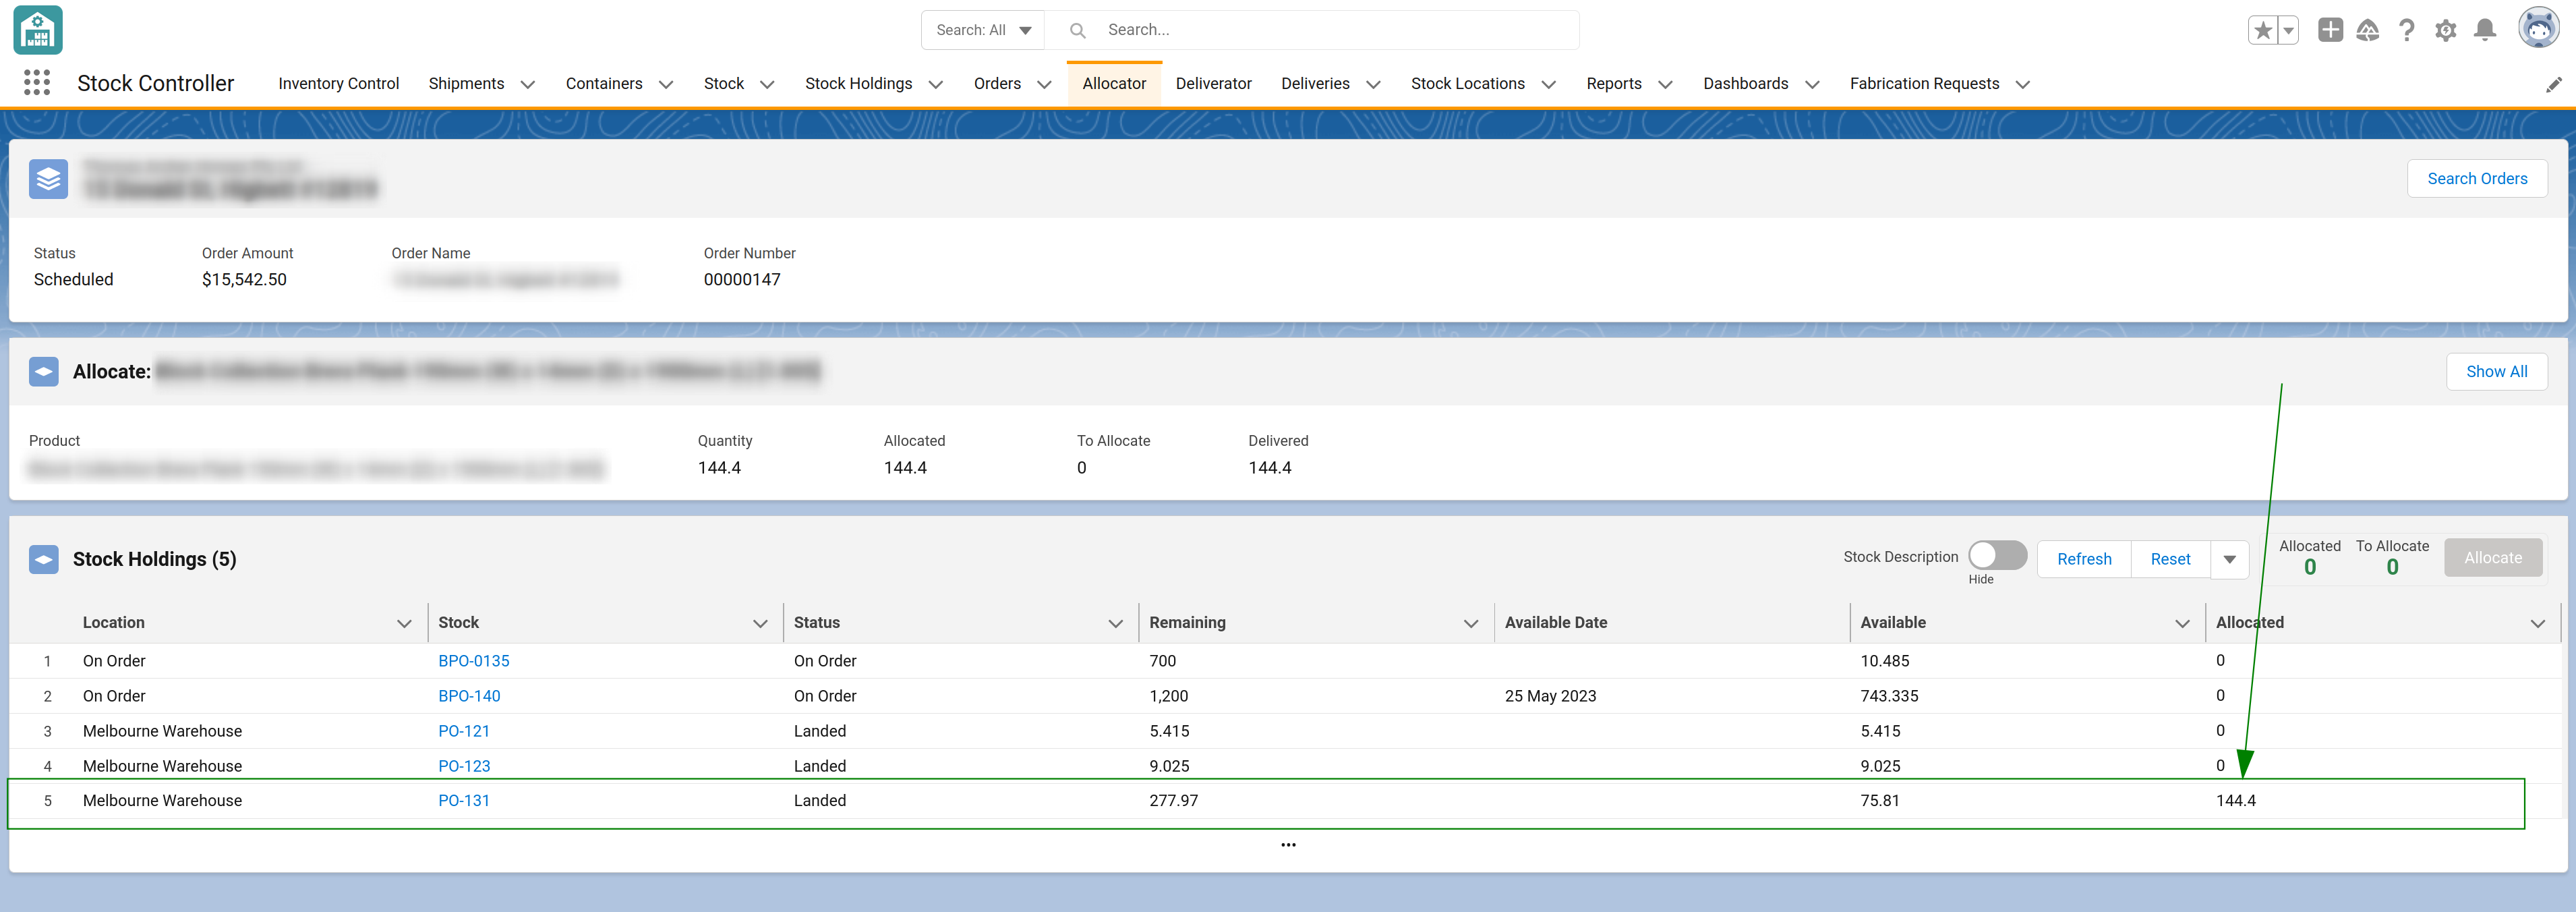Screen dimensions: 2576x912
Task: Click the 25 May 2023 available date
Action: (x=1550, y=696)
